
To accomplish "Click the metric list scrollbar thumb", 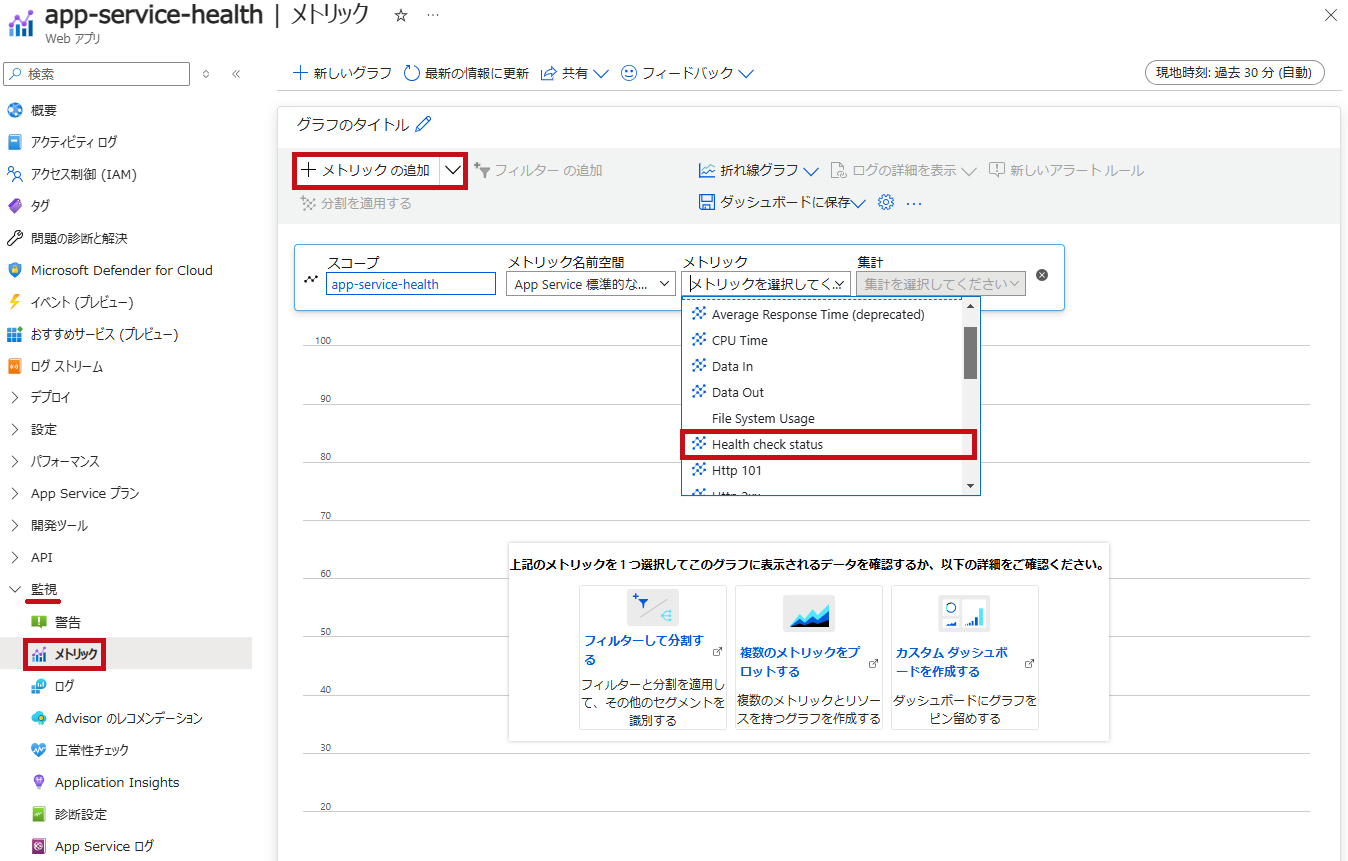I will [970, 353].
